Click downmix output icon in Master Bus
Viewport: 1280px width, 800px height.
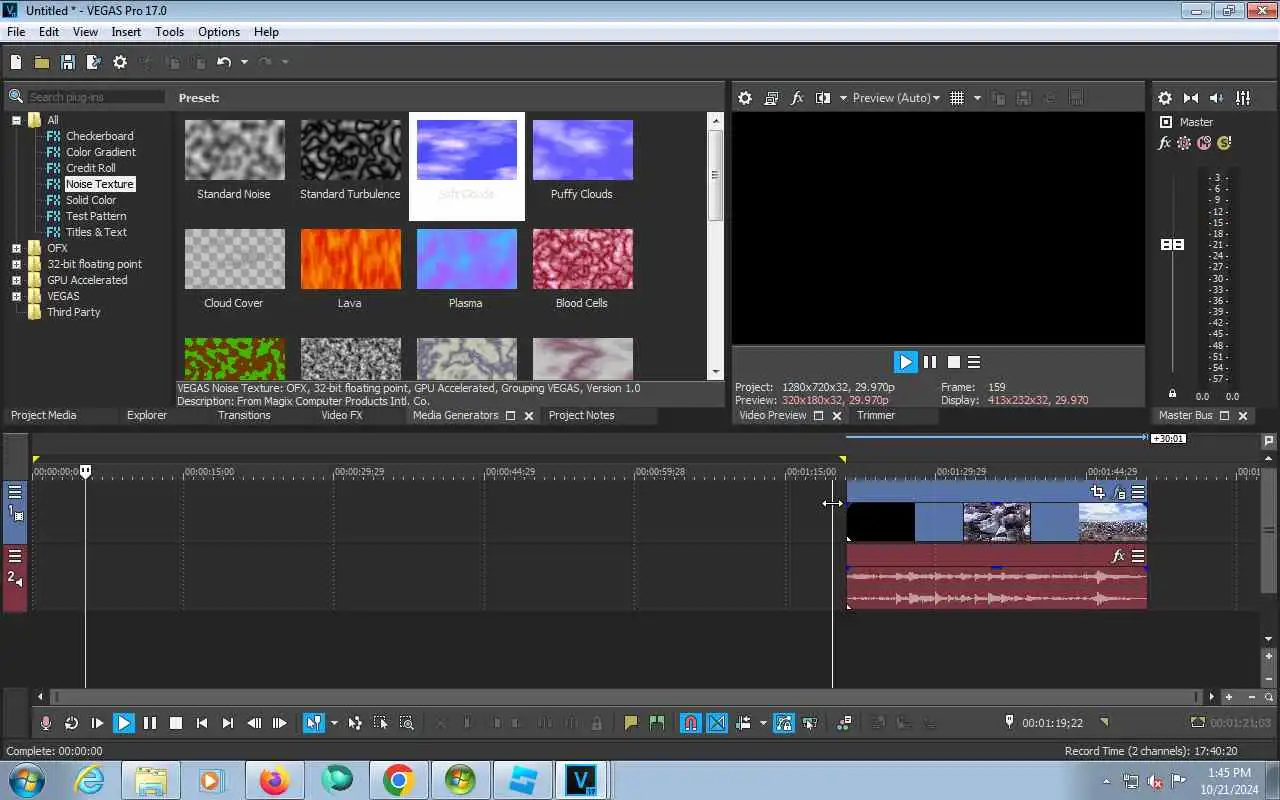click(x=1191, y=98)
